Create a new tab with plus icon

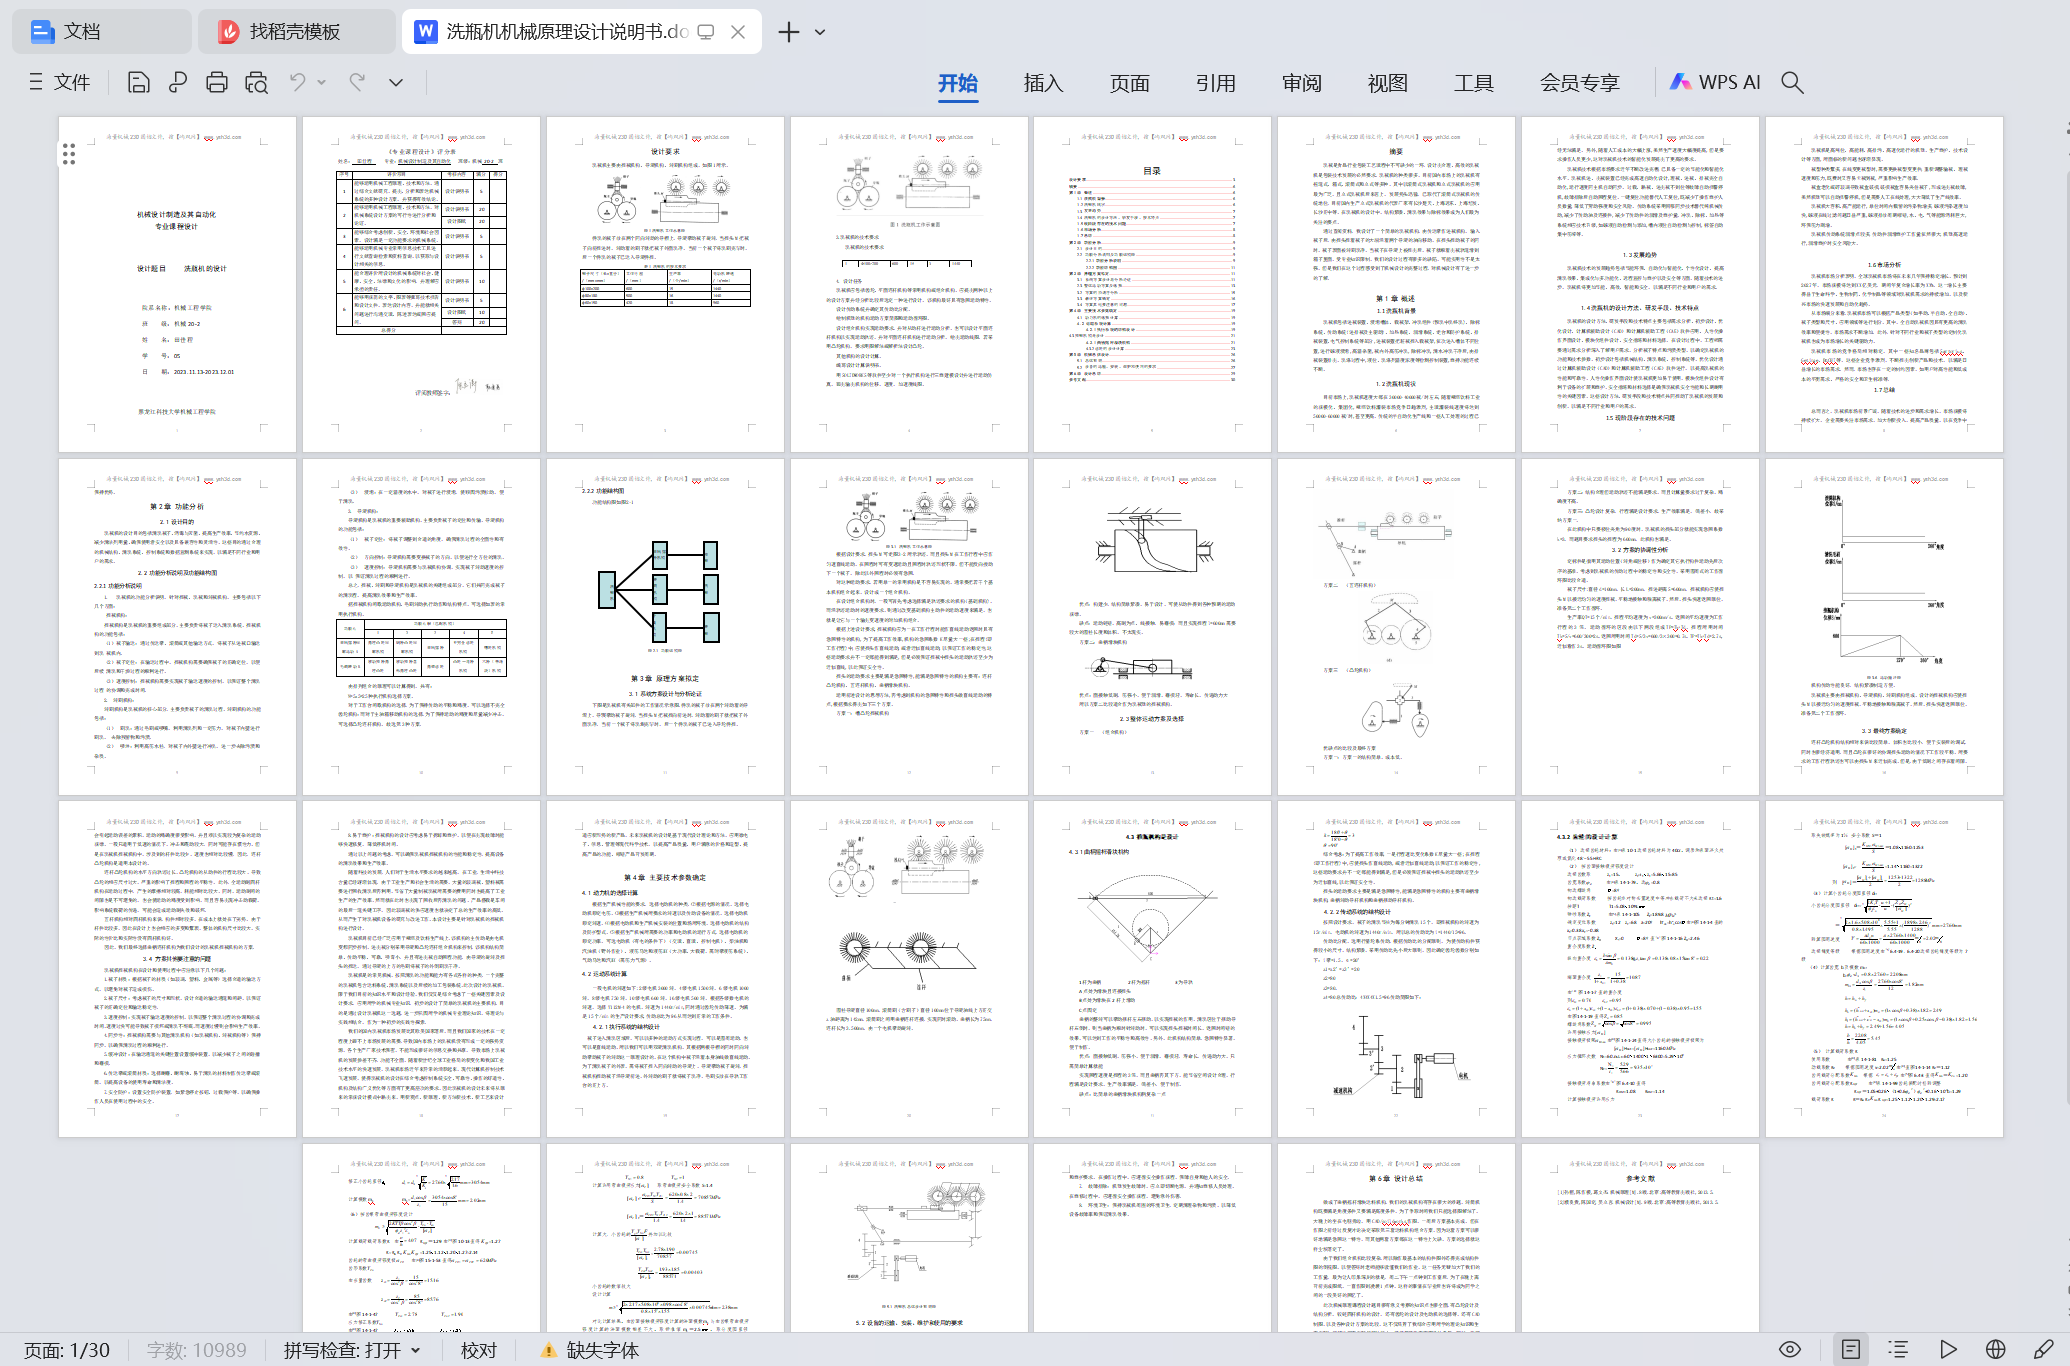click(x=789, y=32)
